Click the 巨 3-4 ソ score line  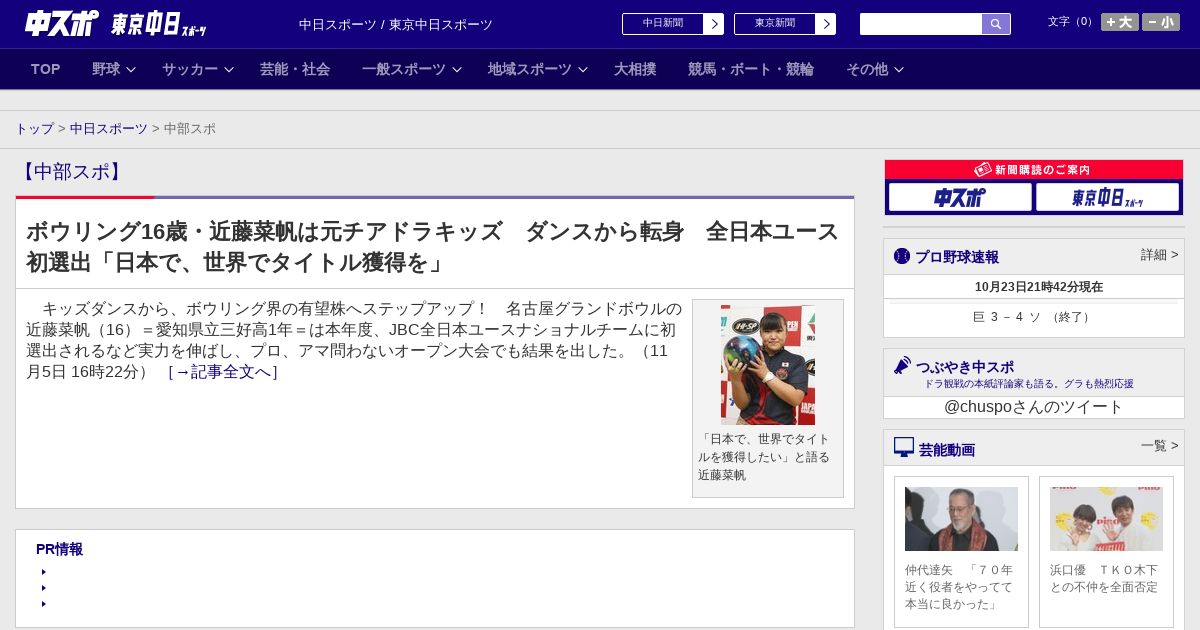pos(1034,317)
